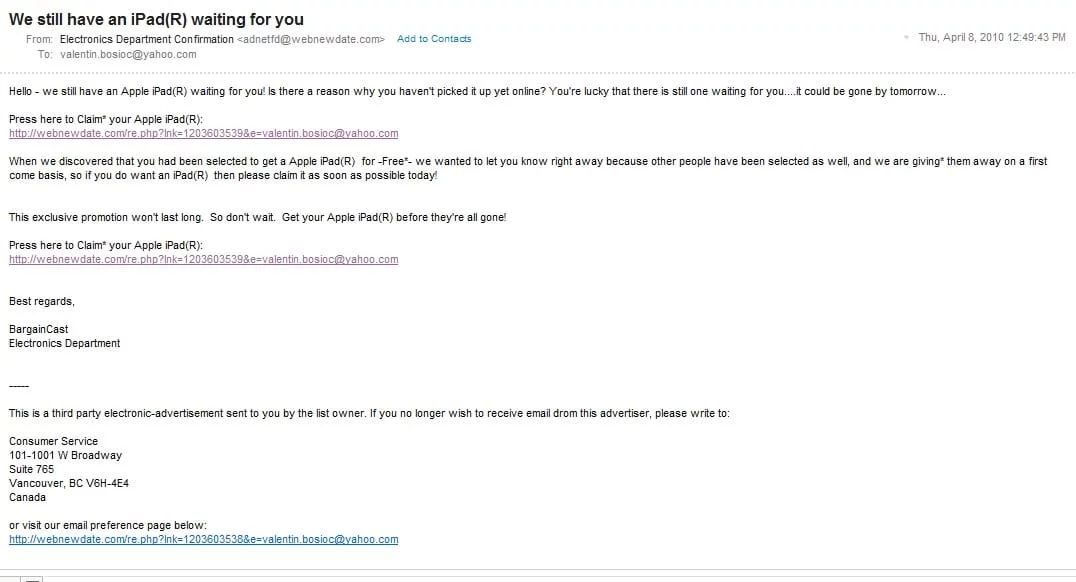Click the Thu, April 8, 2010 timestamp
This screenshot has width=1076, height=582.
(x=992, y=37)
